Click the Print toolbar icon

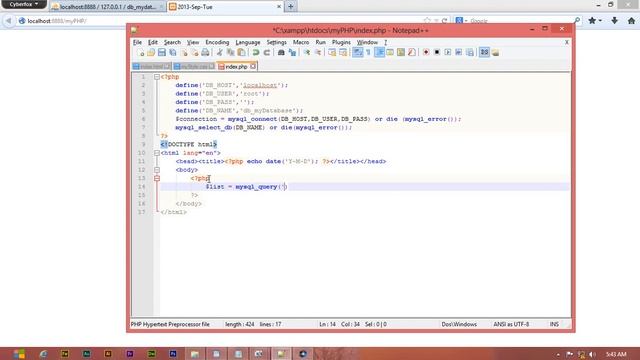point(205,53)
